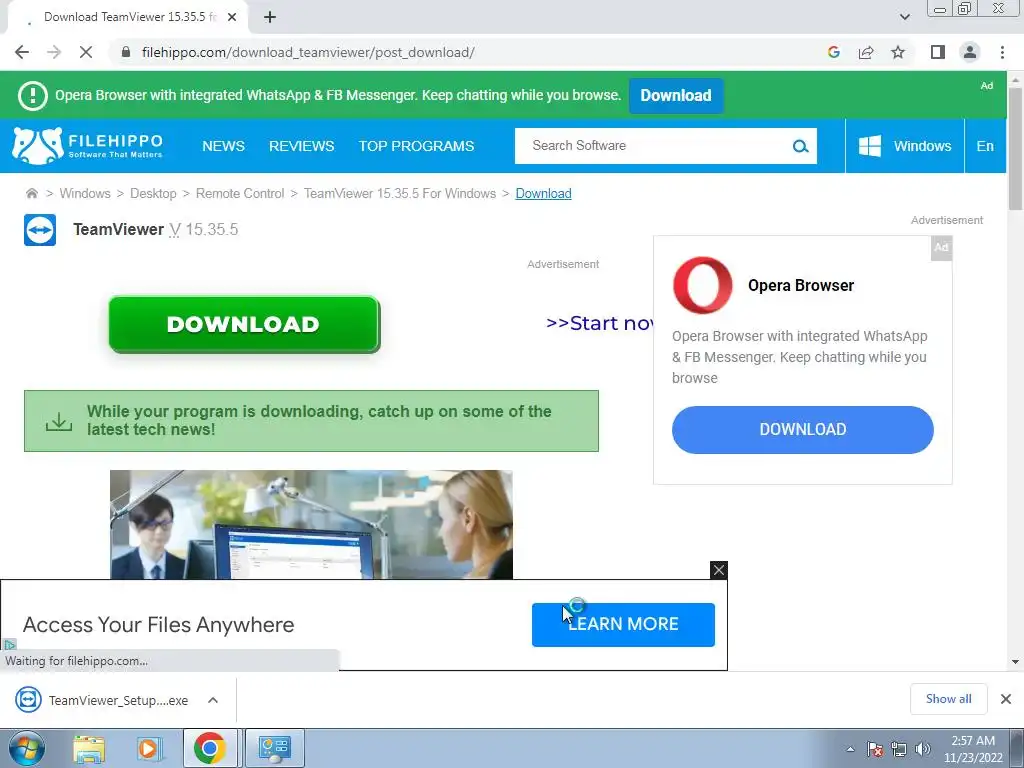Click Show all downloads

tap(948, 699)
